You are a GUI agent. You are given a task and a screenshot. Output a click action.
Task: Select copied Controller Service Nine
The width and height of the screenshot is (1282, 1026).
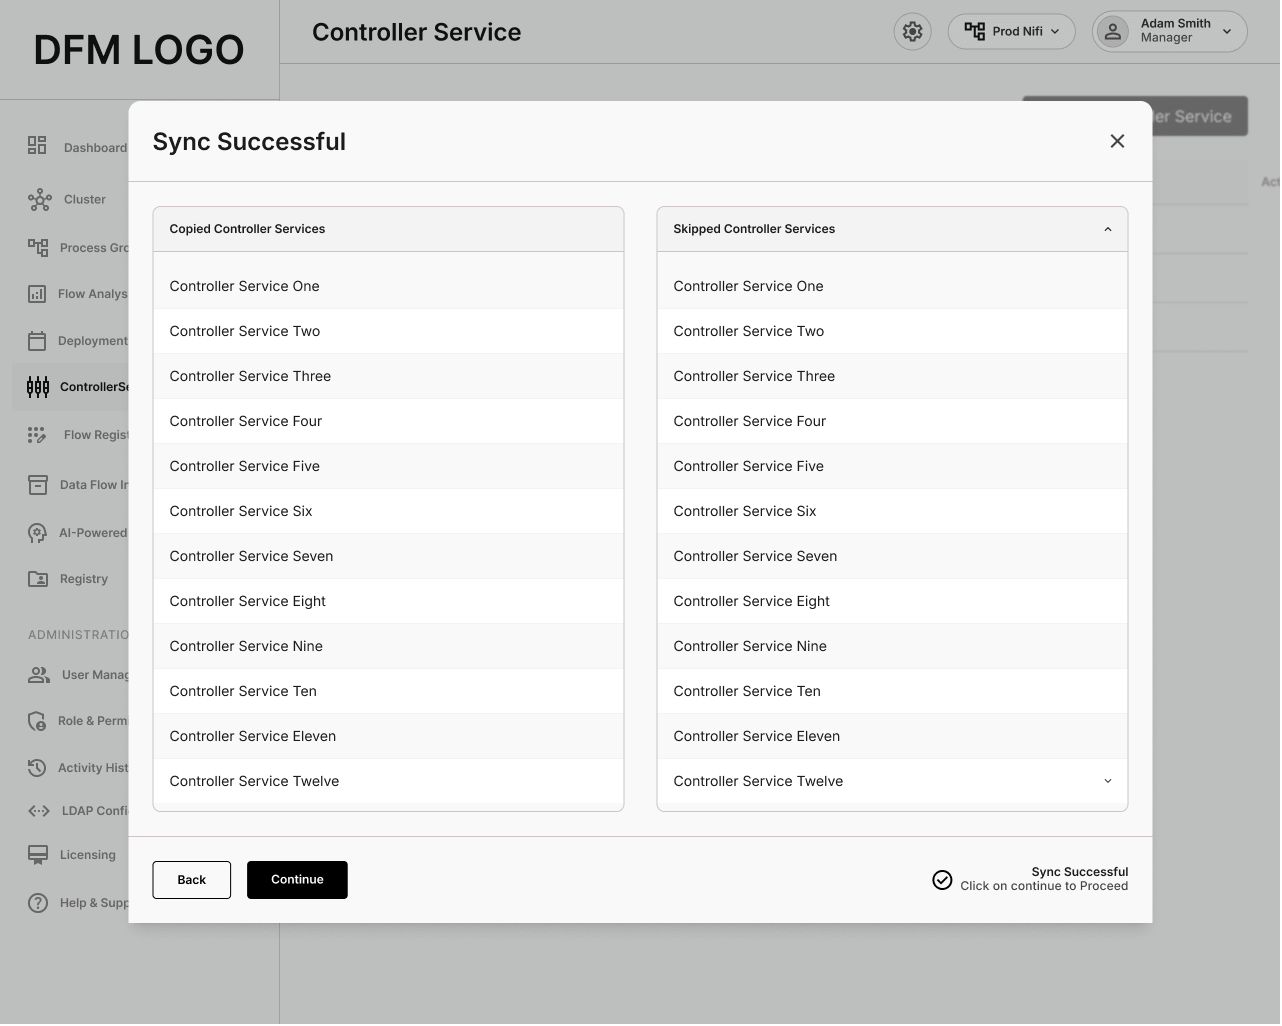[x=388, y=647]
